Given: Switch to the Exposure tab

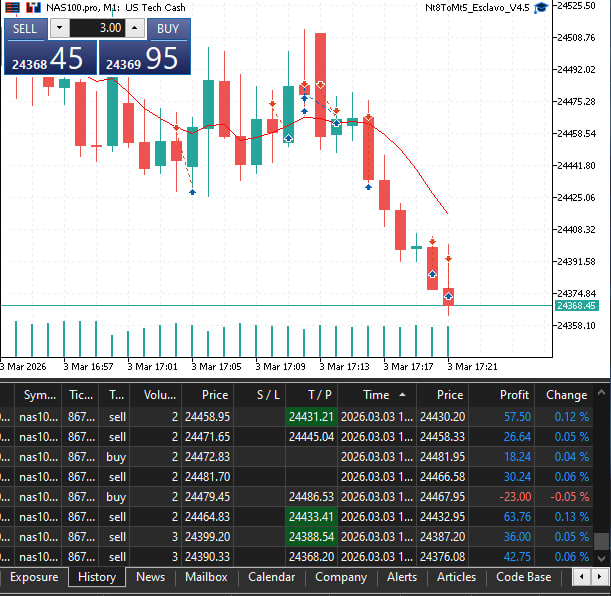Looking at the screenshot, I should click(34, 577).
